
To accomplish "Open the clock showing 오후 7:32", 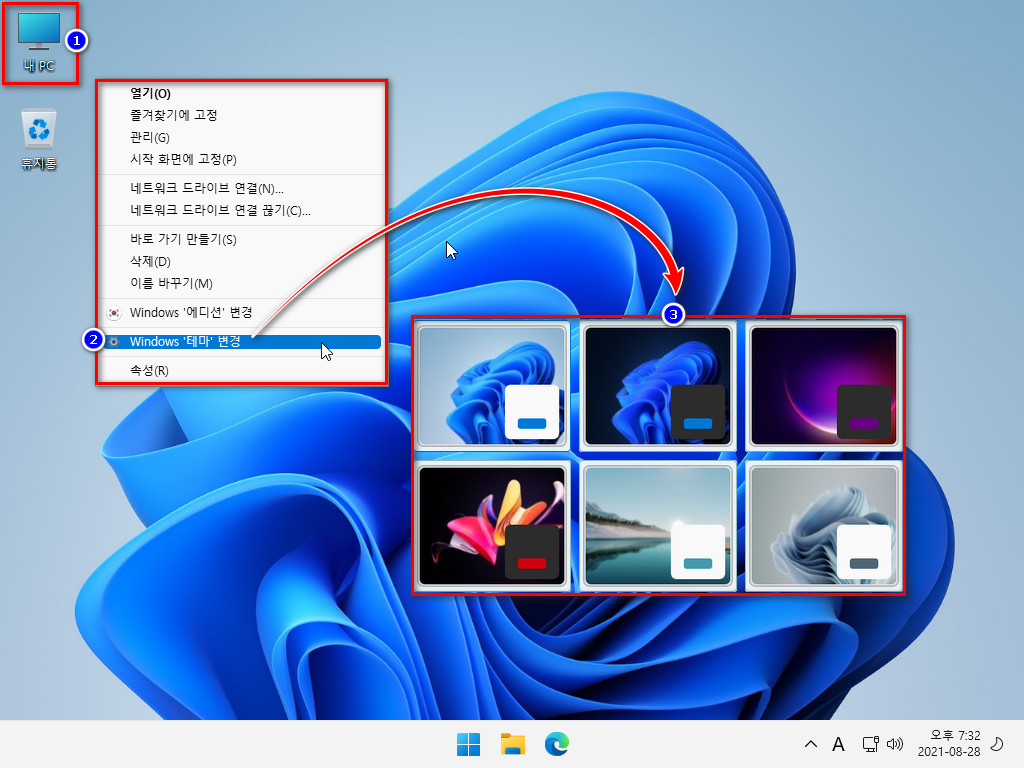I will coord(949,744).
